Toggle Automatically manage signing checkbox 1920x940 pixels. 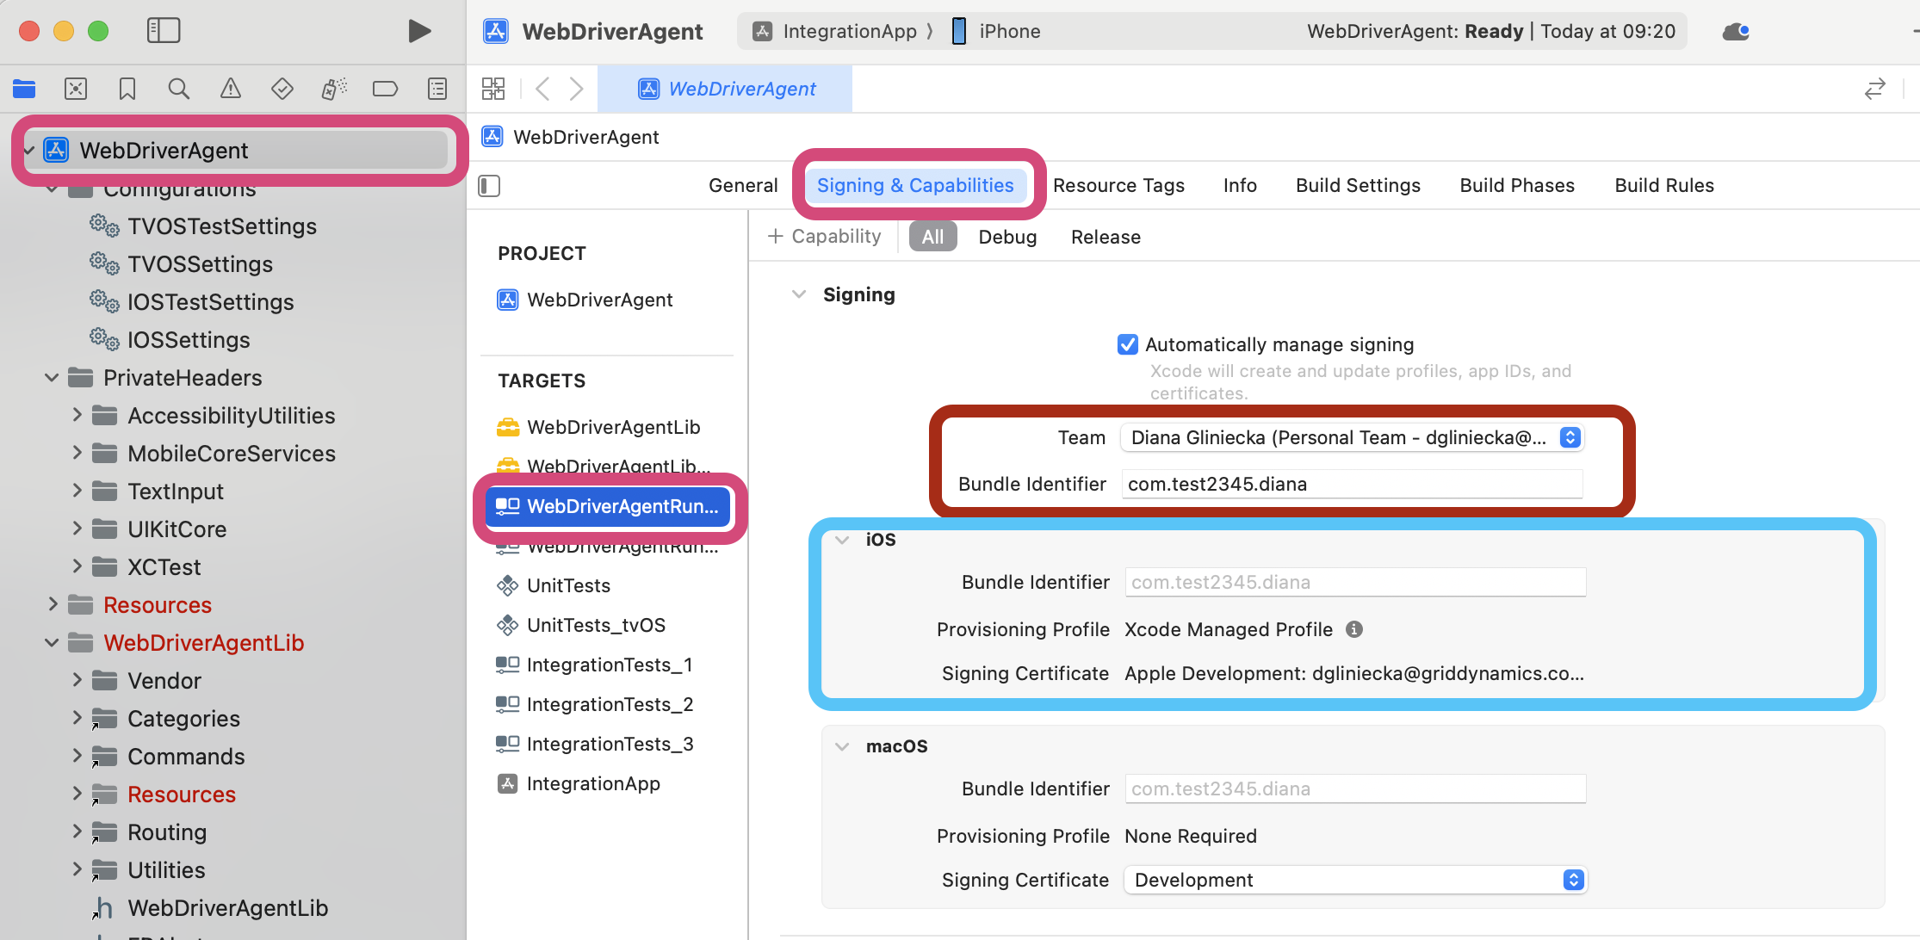(1128, 345)
